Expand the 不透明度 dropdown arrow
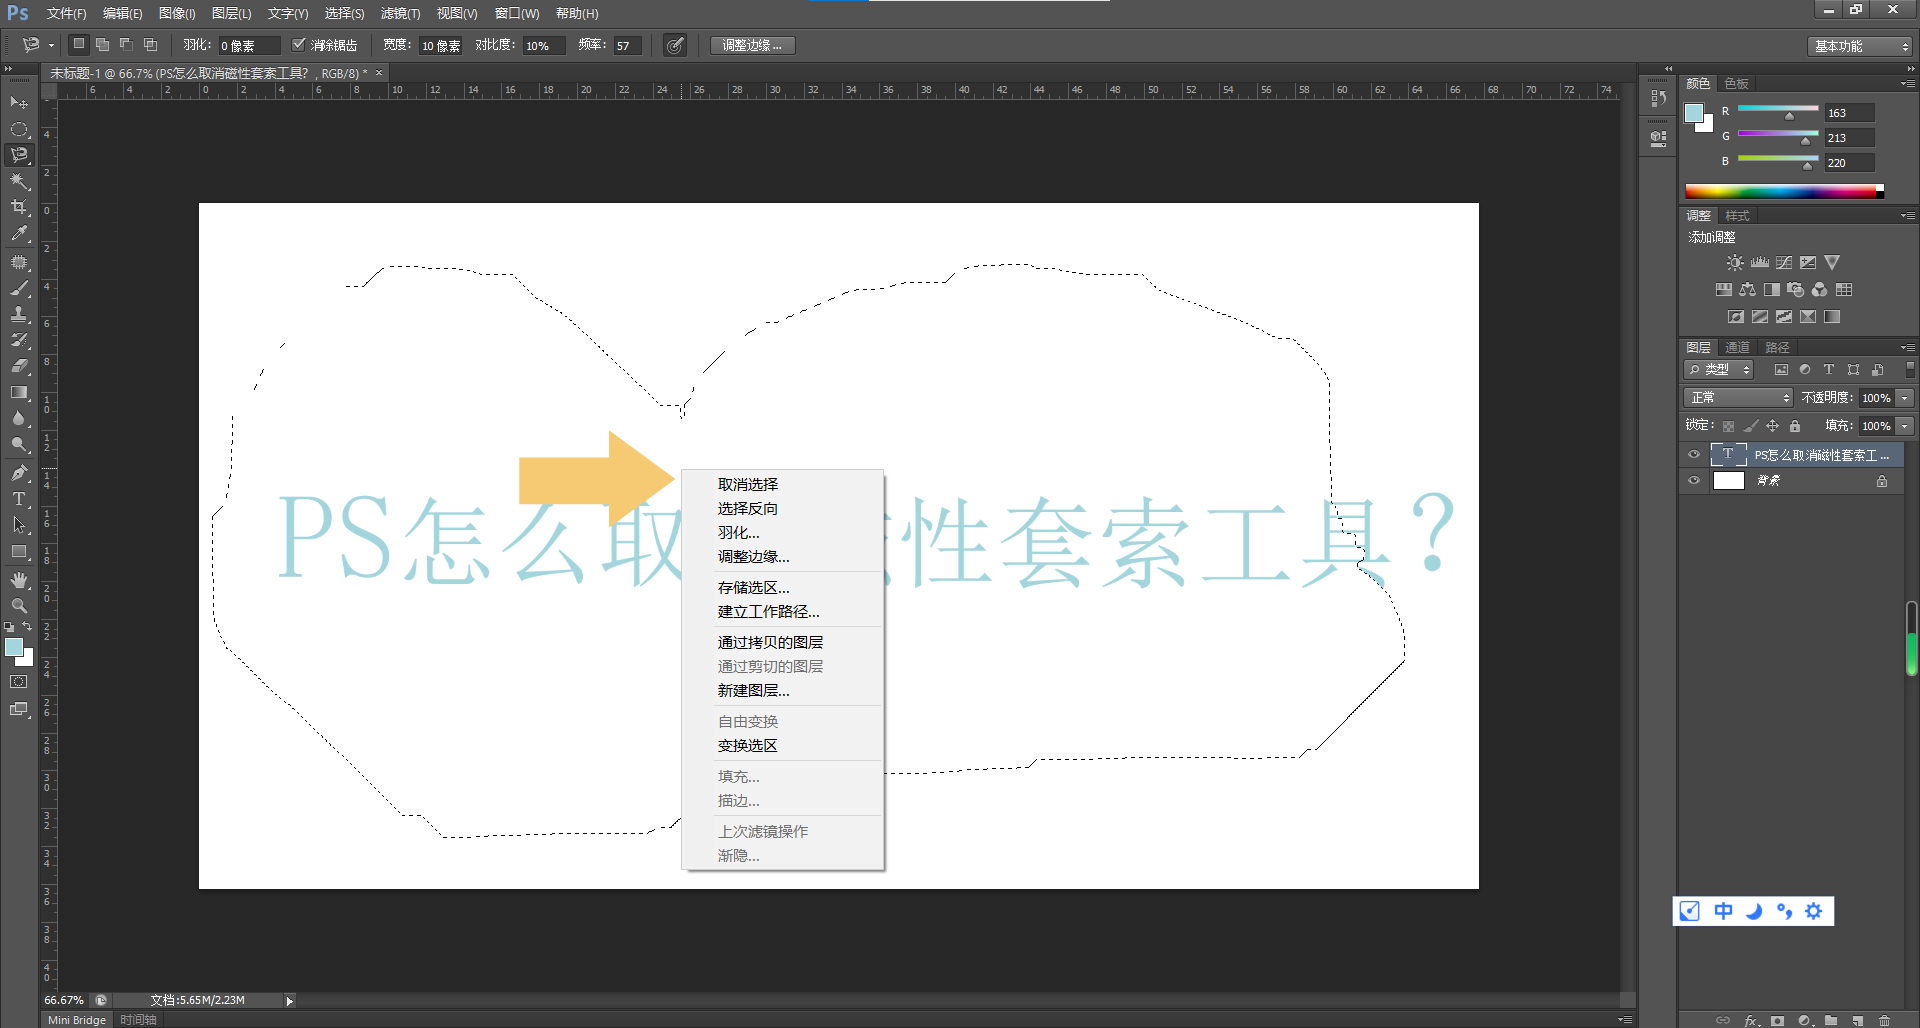The image size is (1920, 1028). 1903,397
